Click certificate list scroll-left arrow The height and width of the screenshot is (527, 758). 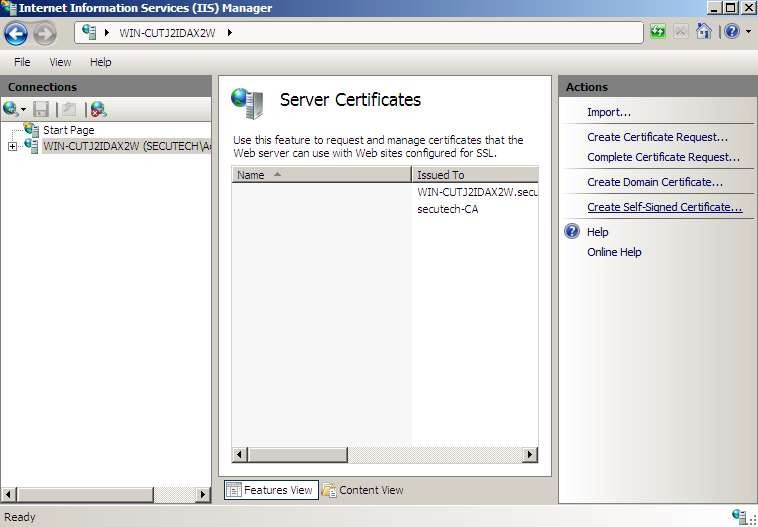(240, 454)
